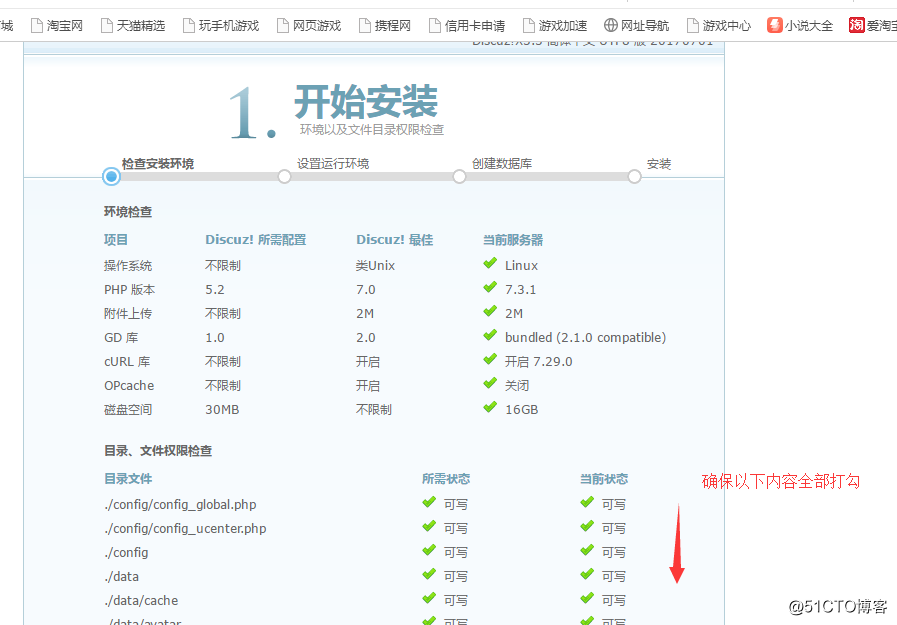This screenshot has width=897, height=625.
Task: Click the 创建数据库 step circle
Action: click(x=459, y=176)
